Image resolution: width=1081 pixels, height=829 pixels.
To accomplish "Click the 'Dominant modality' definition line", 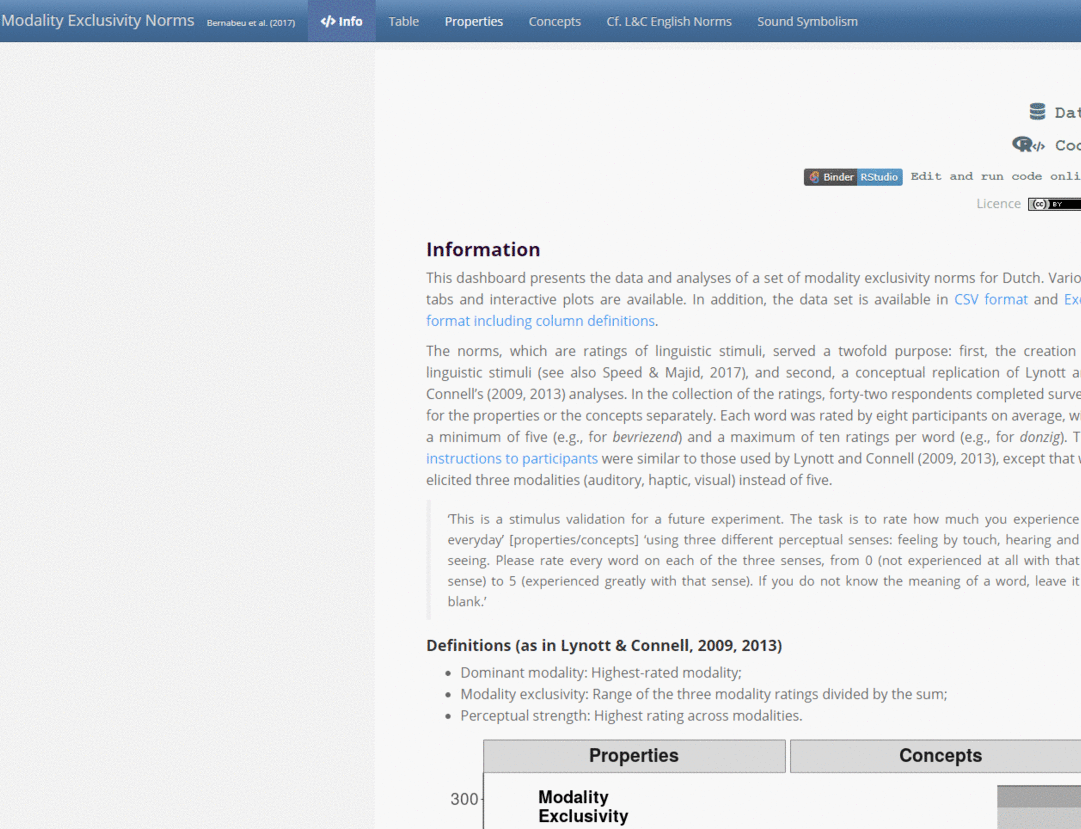I will point(600,672).
